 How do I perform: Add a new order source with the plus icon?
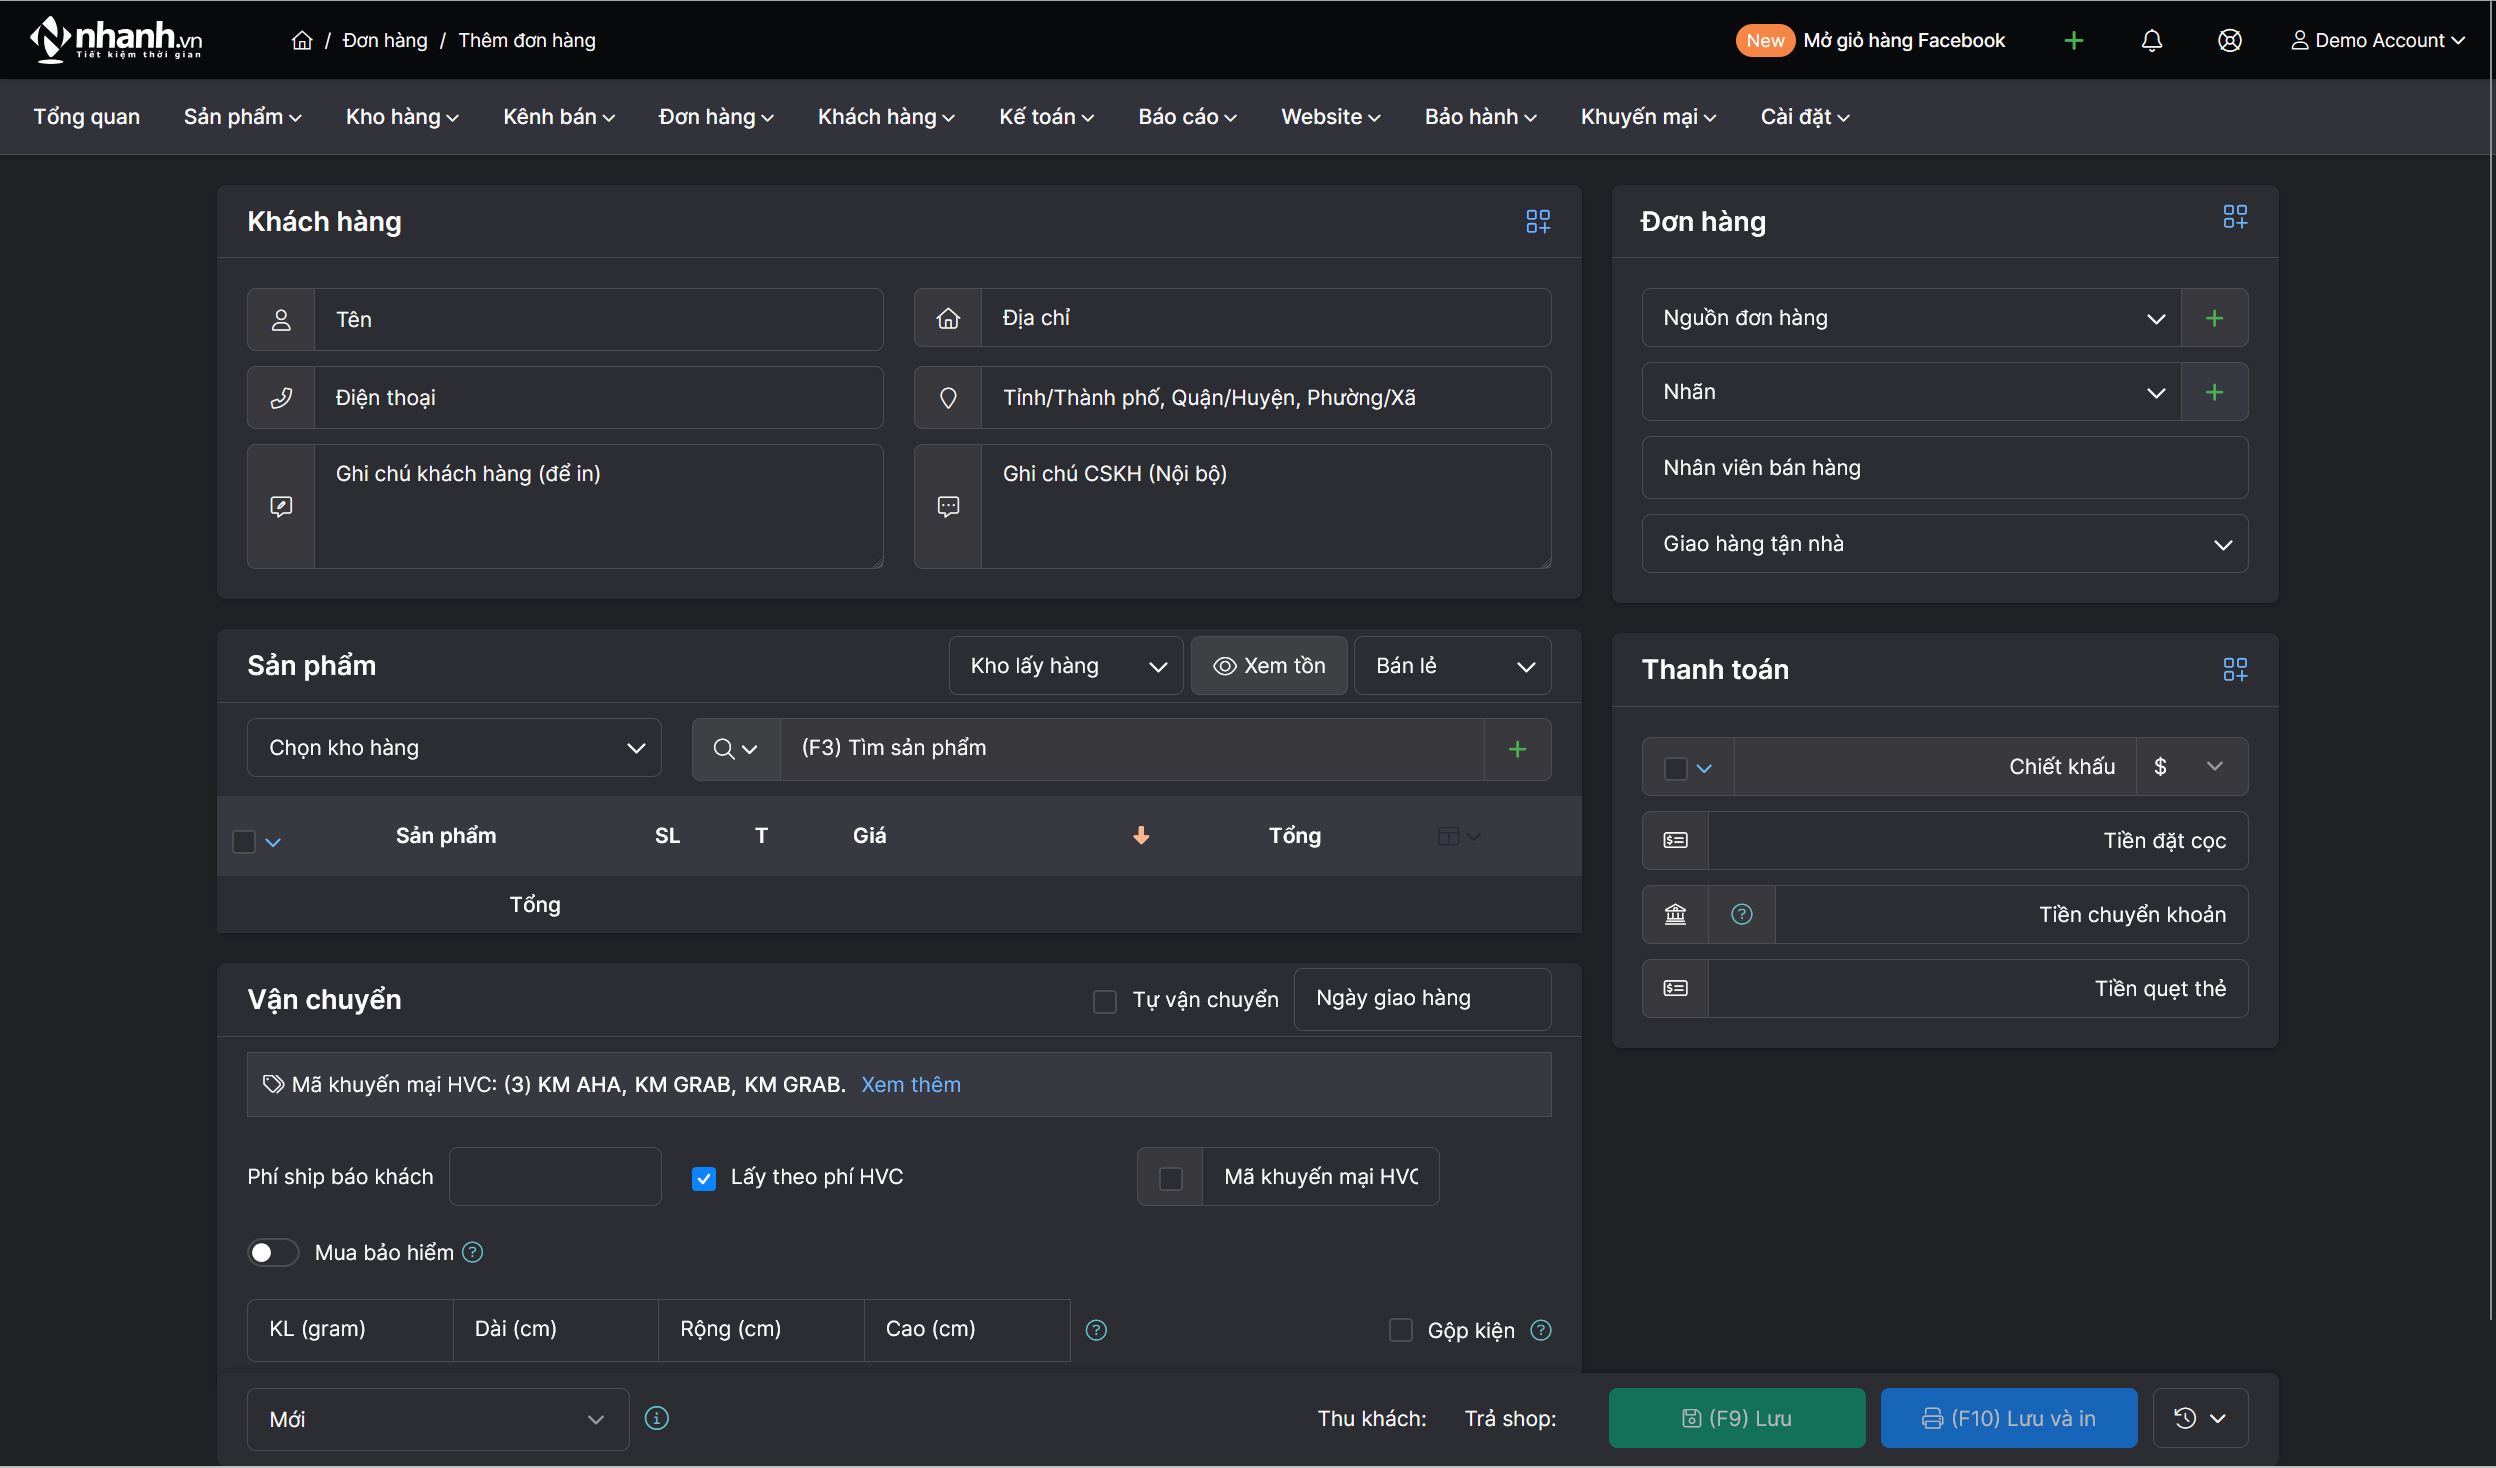pos(2214,318)
